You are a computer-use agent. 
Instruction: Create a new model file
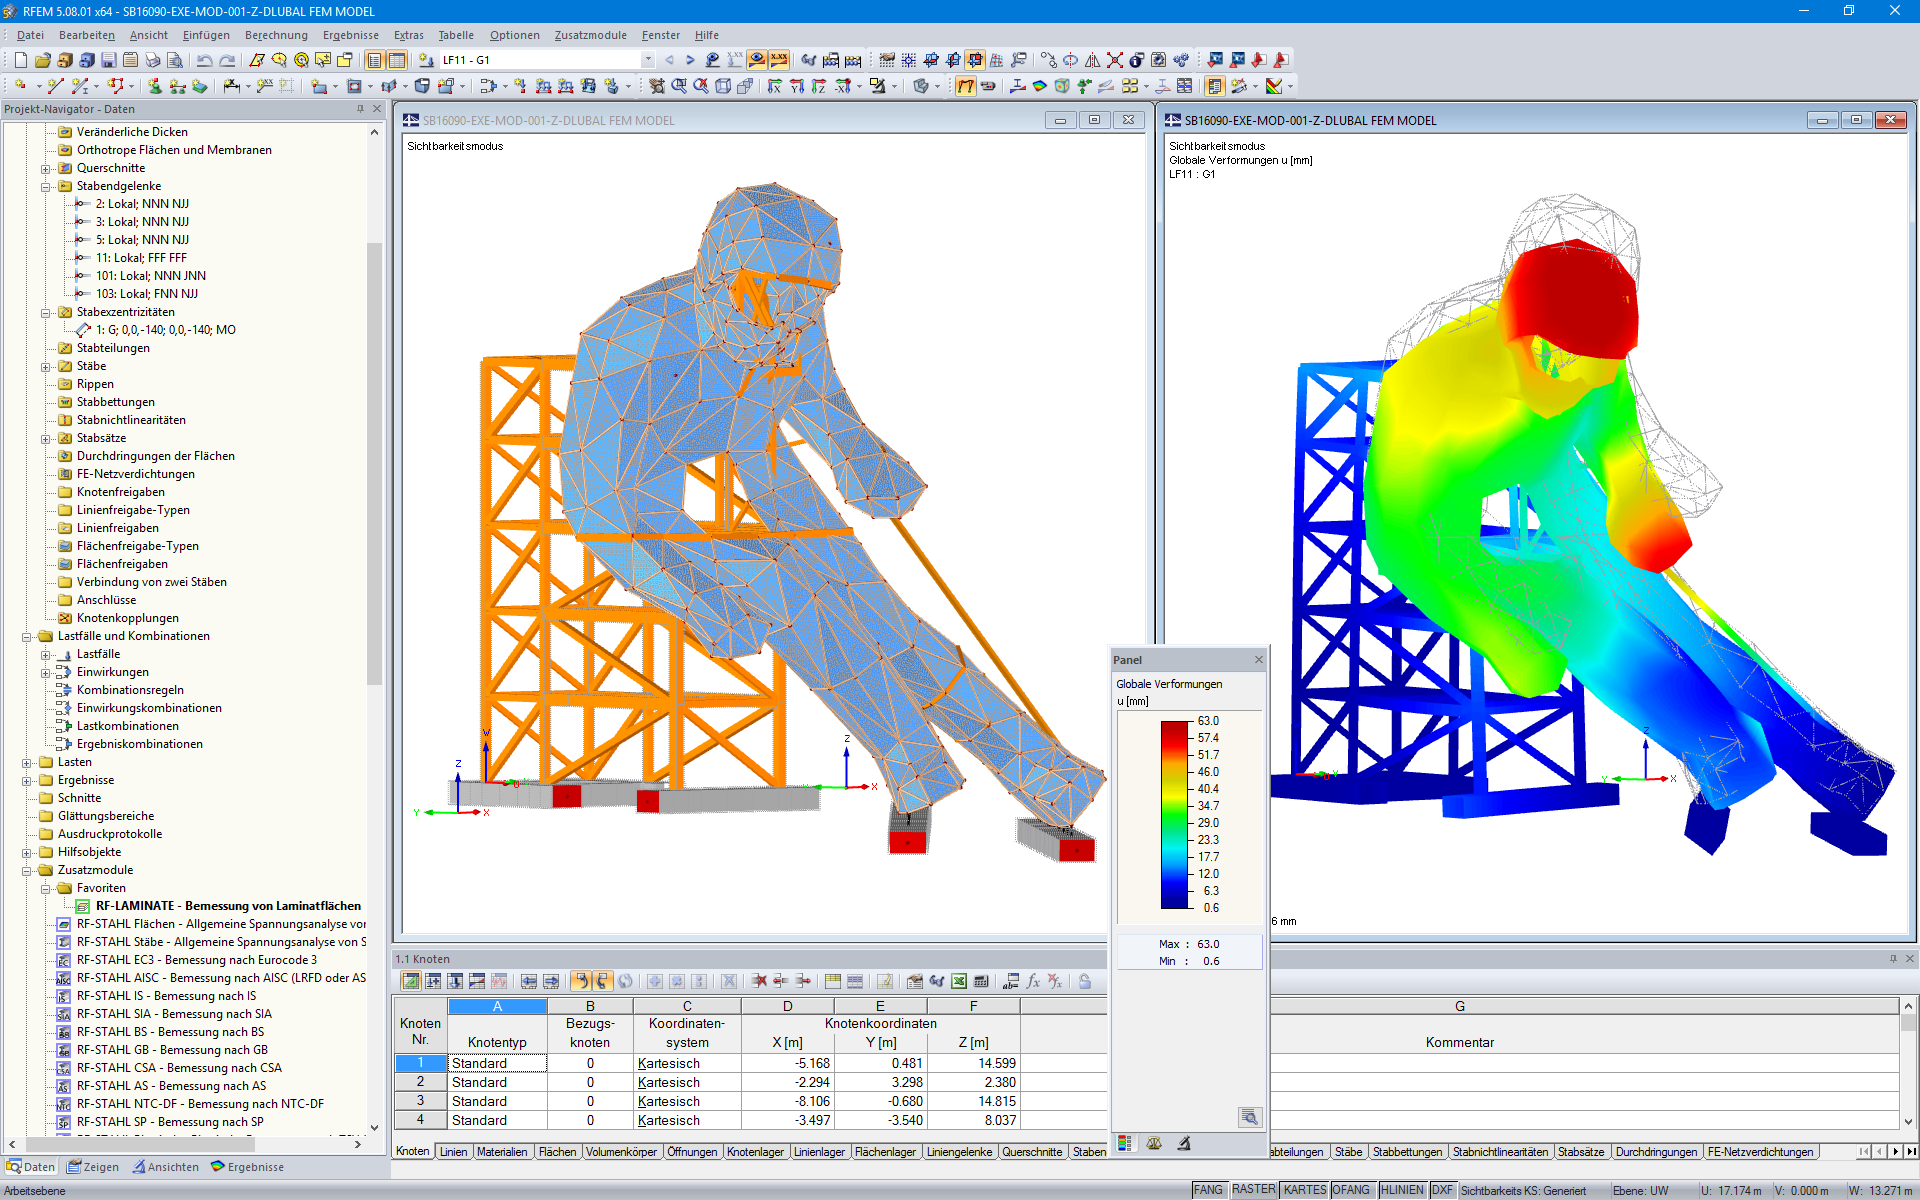22,60
